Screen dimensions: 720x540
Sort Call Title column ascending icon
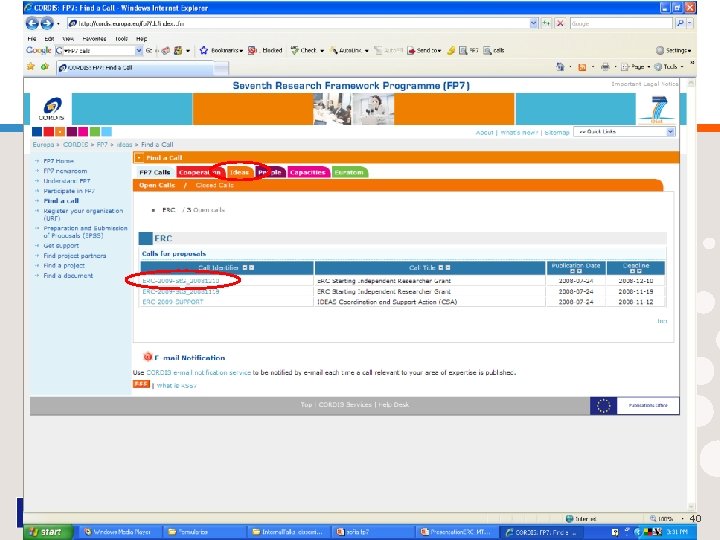441,268
